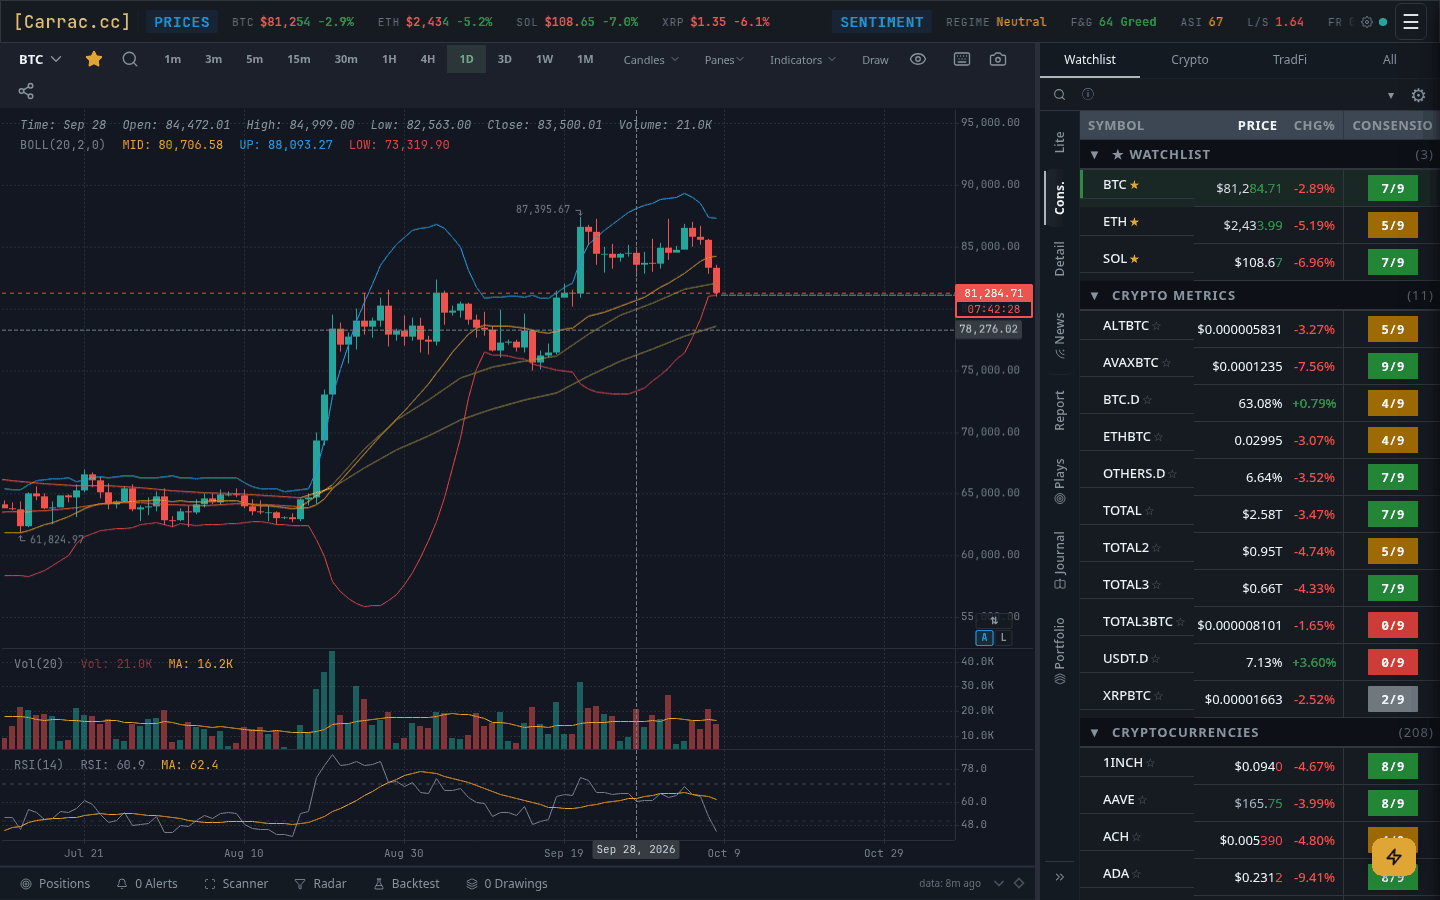1440x900 pixels.
Task: Click the diamond icon in the bottom bar
Action: (1019, 883)
